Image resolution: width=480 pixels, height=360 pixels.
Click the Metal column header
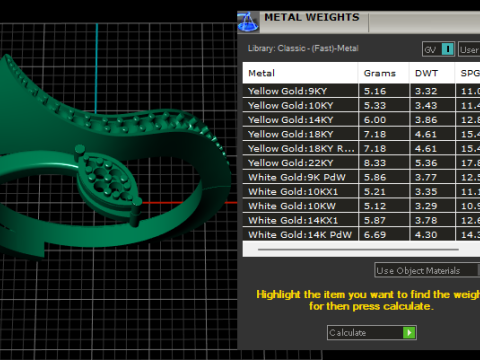point(300,73)
